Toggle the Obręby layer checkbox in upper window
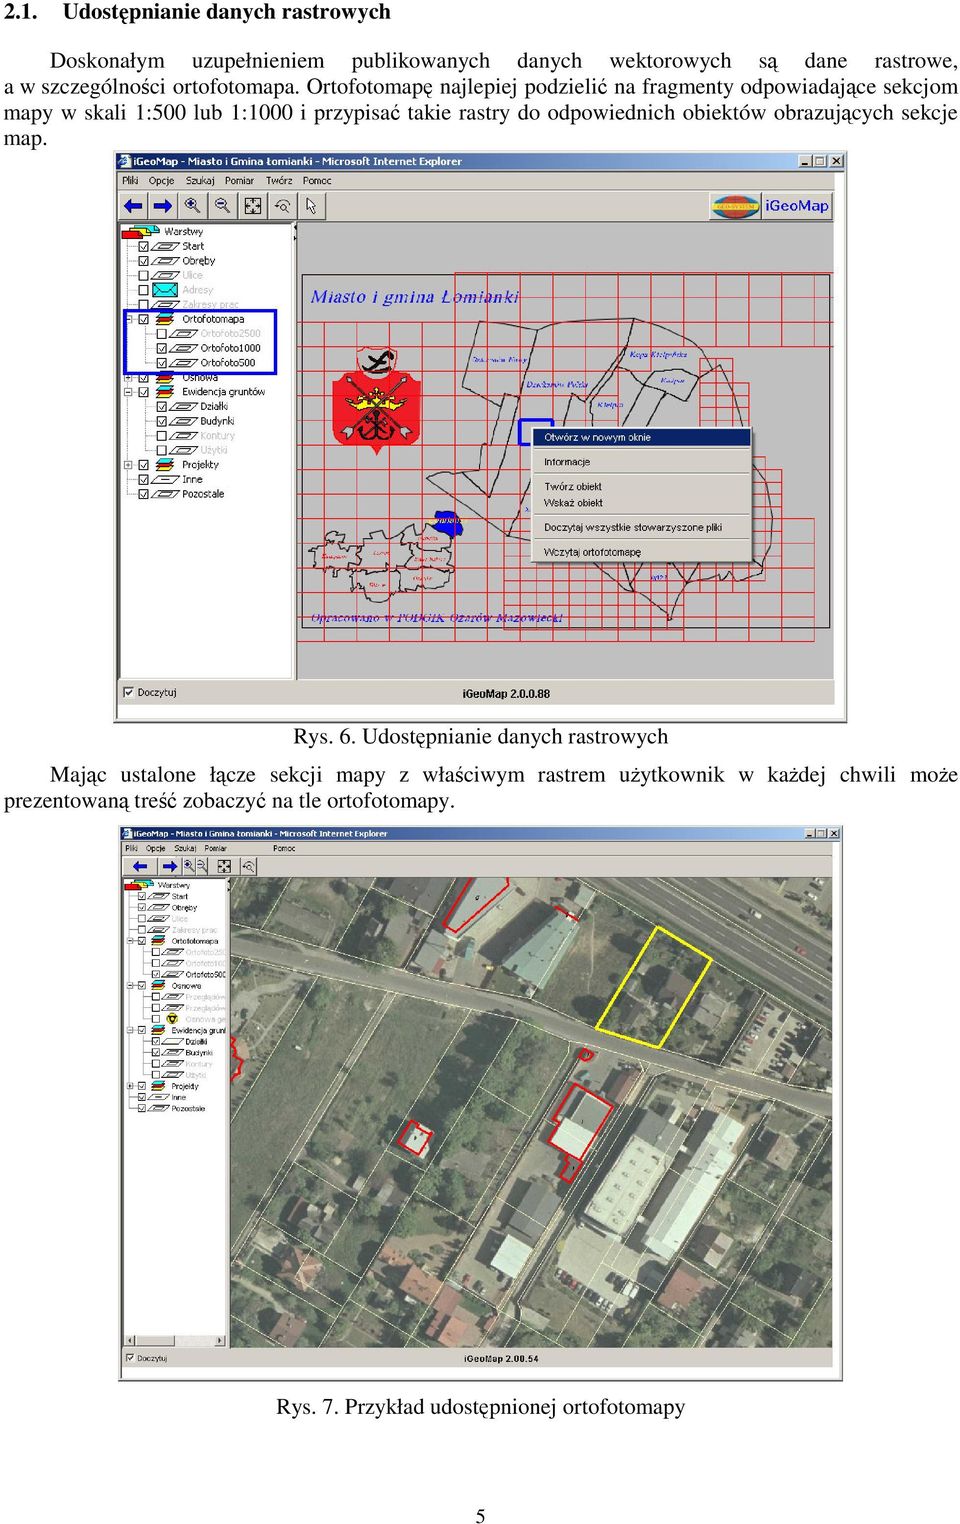The image size is (960, 1524). [x=143, y=261]
